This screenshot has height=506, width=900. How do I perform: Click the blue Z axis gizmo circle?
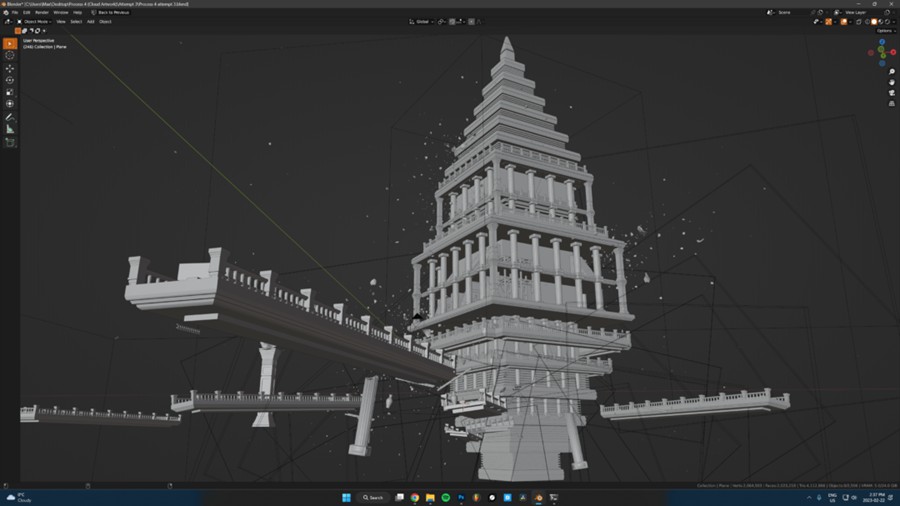882,42
